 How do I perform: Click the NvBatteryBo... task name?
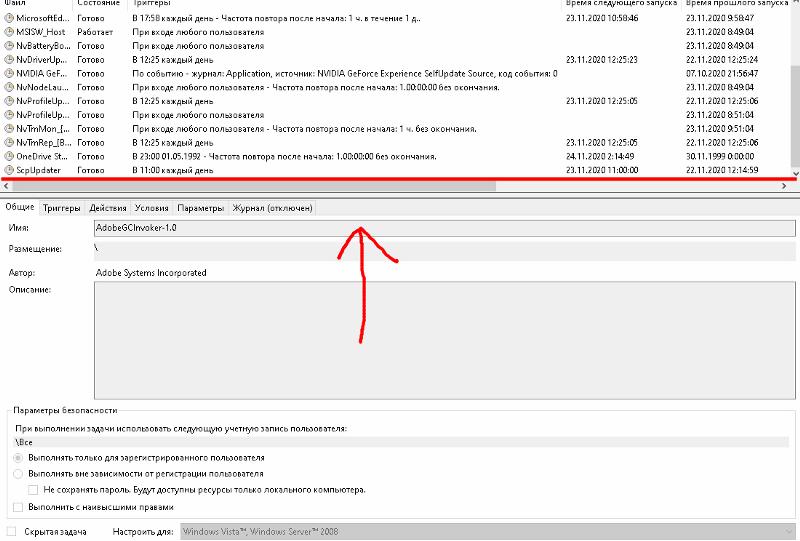[43, 45]
